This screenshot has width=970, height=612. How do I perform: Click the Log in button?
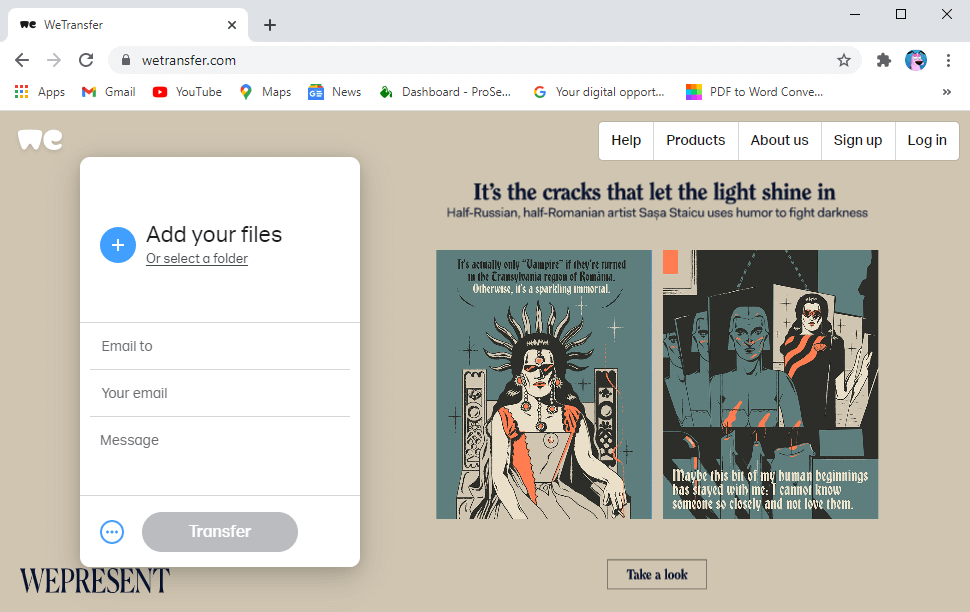(926, 140)
